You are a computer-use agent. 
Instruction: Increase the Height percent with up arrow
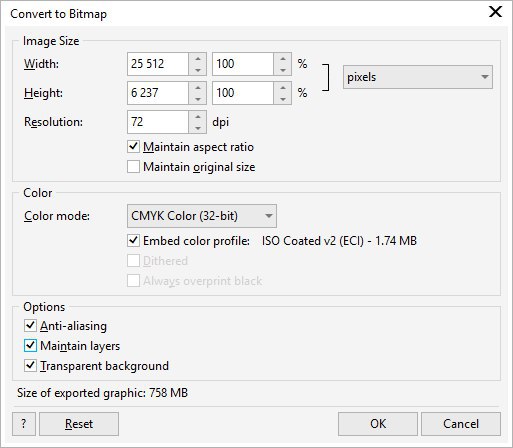click(283, 87)
